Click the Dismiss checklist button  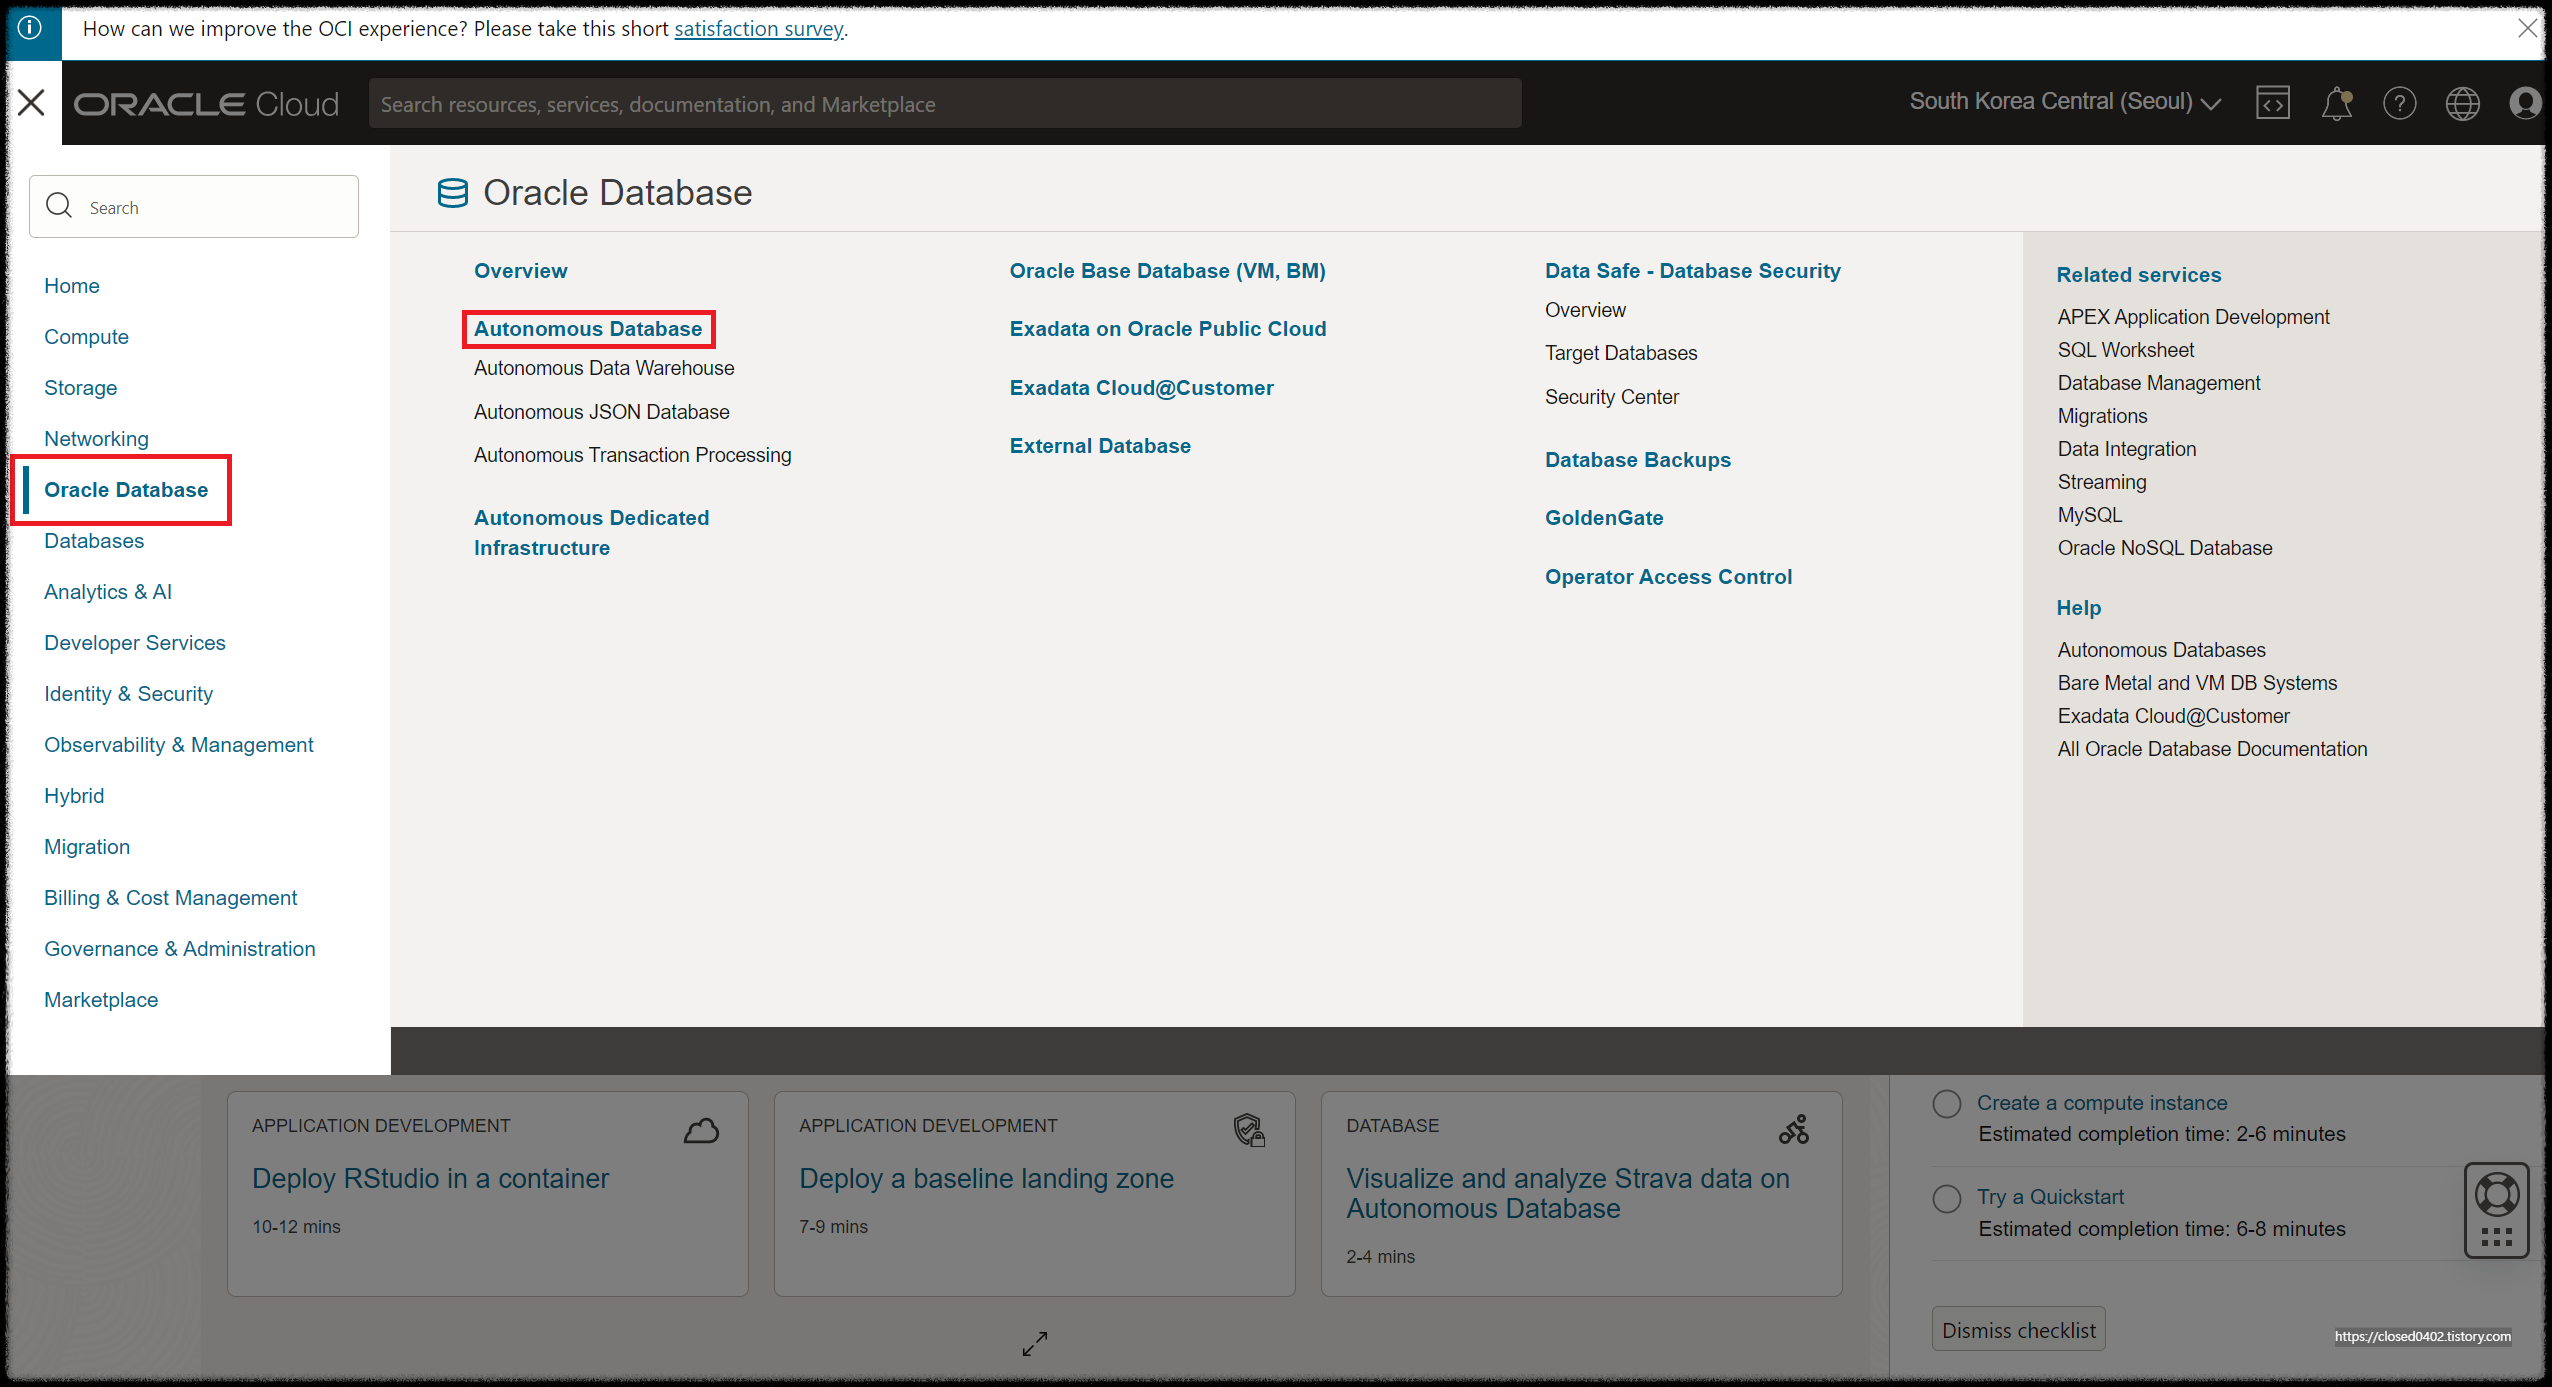click(x=2018, y=1330)
